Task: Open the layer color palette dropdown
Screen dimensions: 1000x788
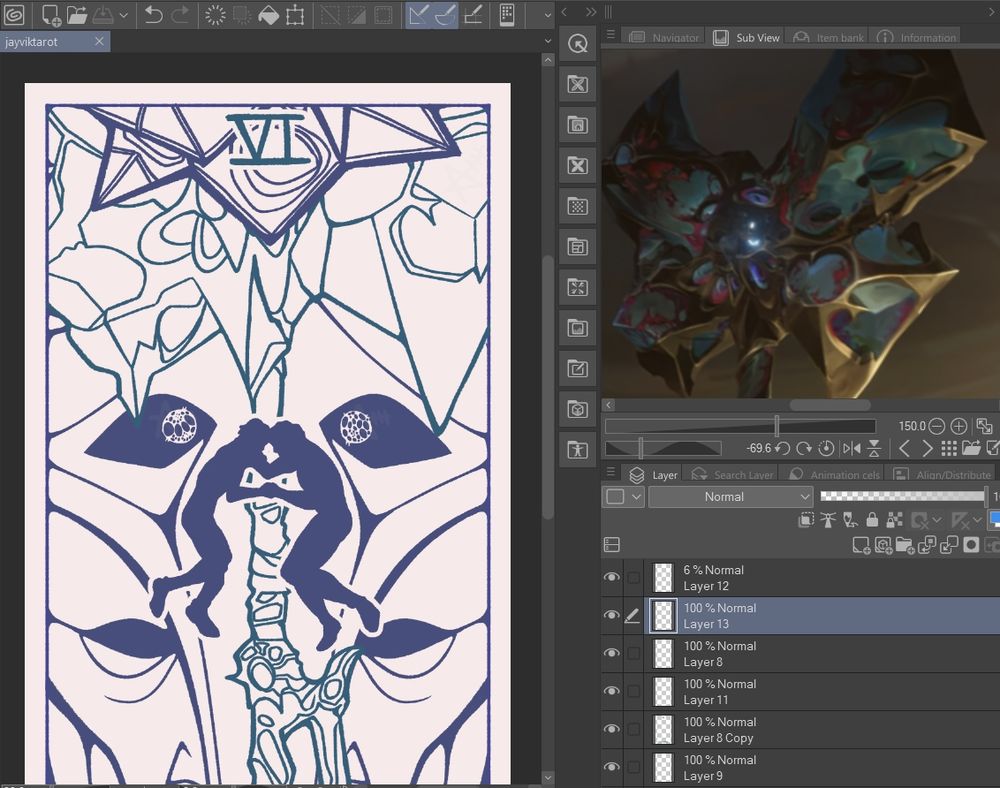Action: 636,497
